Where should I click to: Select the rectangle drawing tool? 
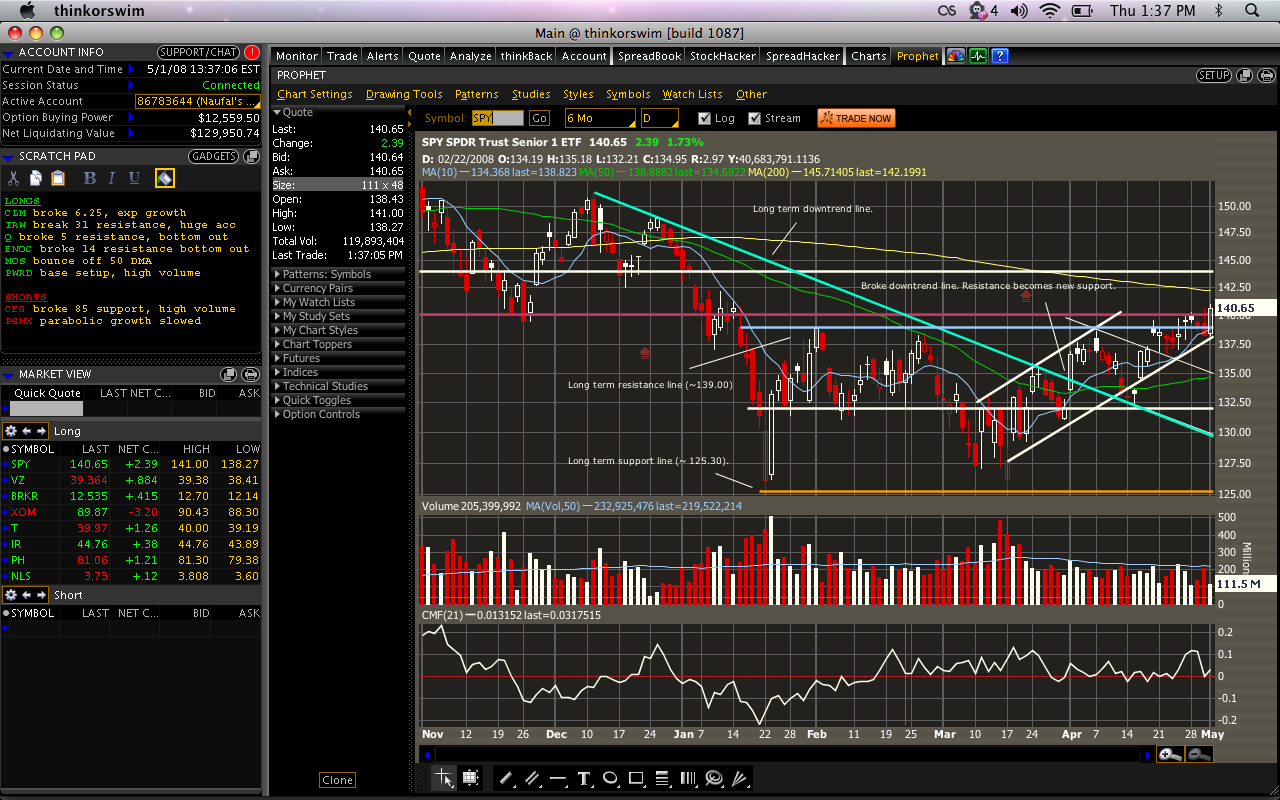coord(636,777)
